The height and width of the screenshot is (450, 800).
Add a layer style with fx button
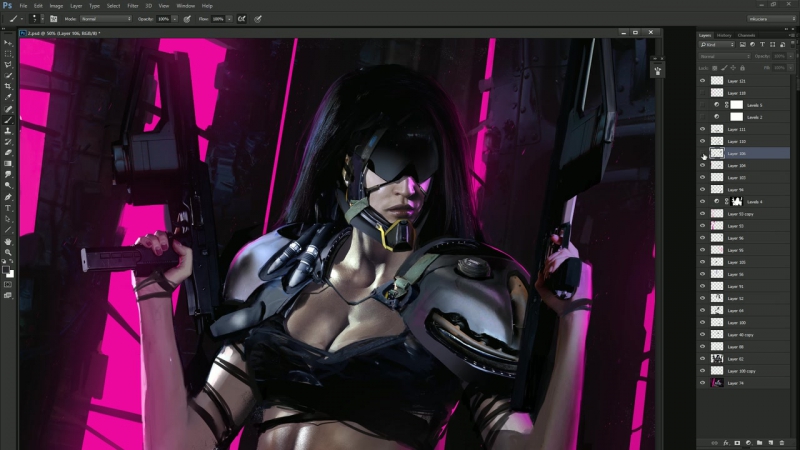point(726,443)
